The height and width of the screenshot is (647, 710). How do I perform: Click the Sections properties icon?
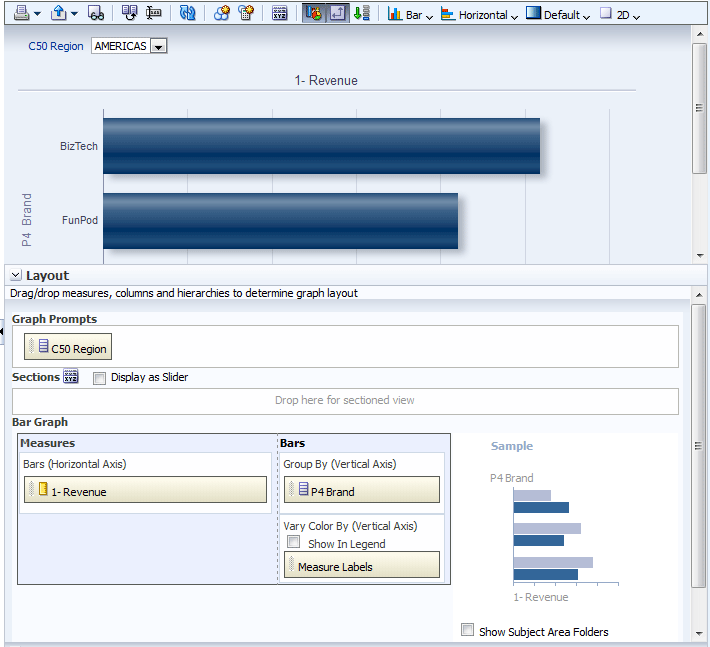[x=71, y=377]
